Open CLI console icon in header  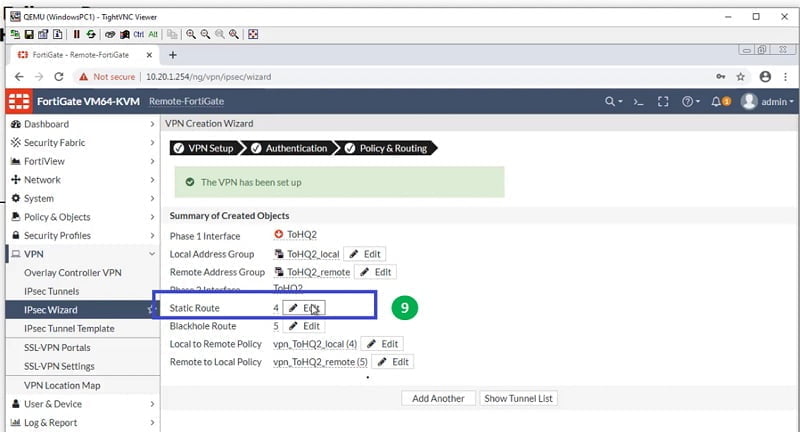(x=638, y=101)
